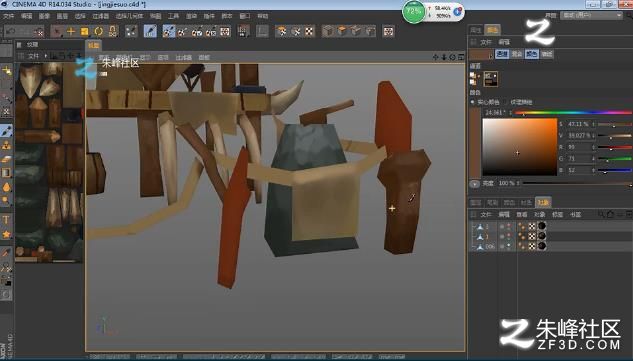This screenshot has height=361, width=633.
Task: Click the viewport rotate icon
Action: 452,57
